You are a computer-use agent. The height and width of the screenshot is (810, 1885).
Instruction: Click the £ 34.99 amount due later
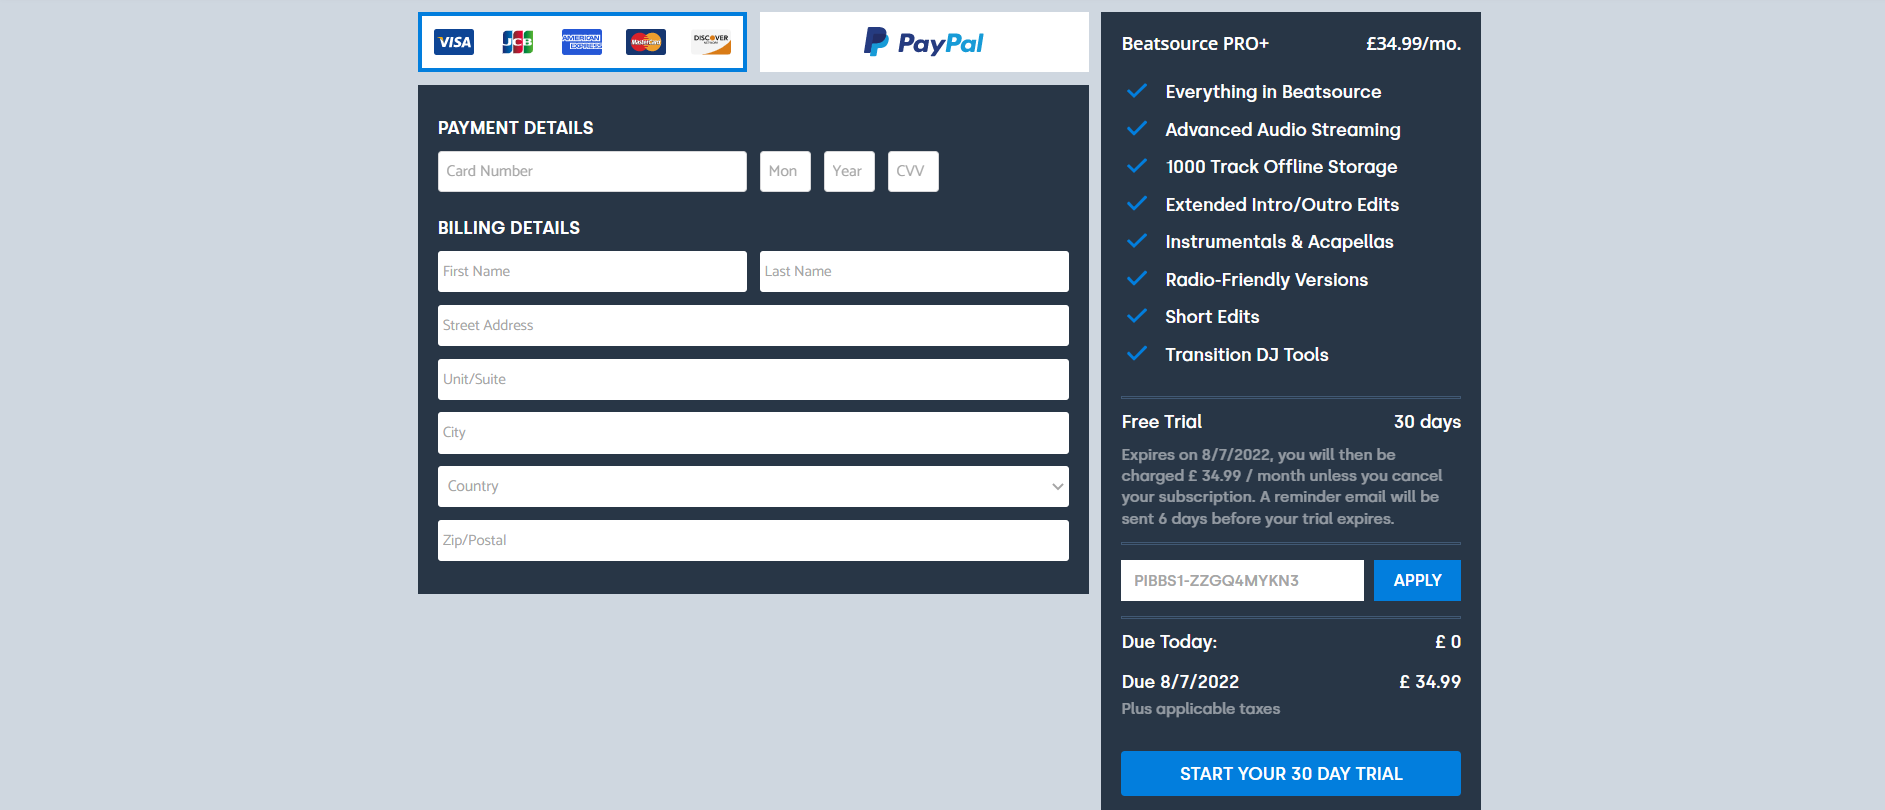click(x=1430, y=682)
